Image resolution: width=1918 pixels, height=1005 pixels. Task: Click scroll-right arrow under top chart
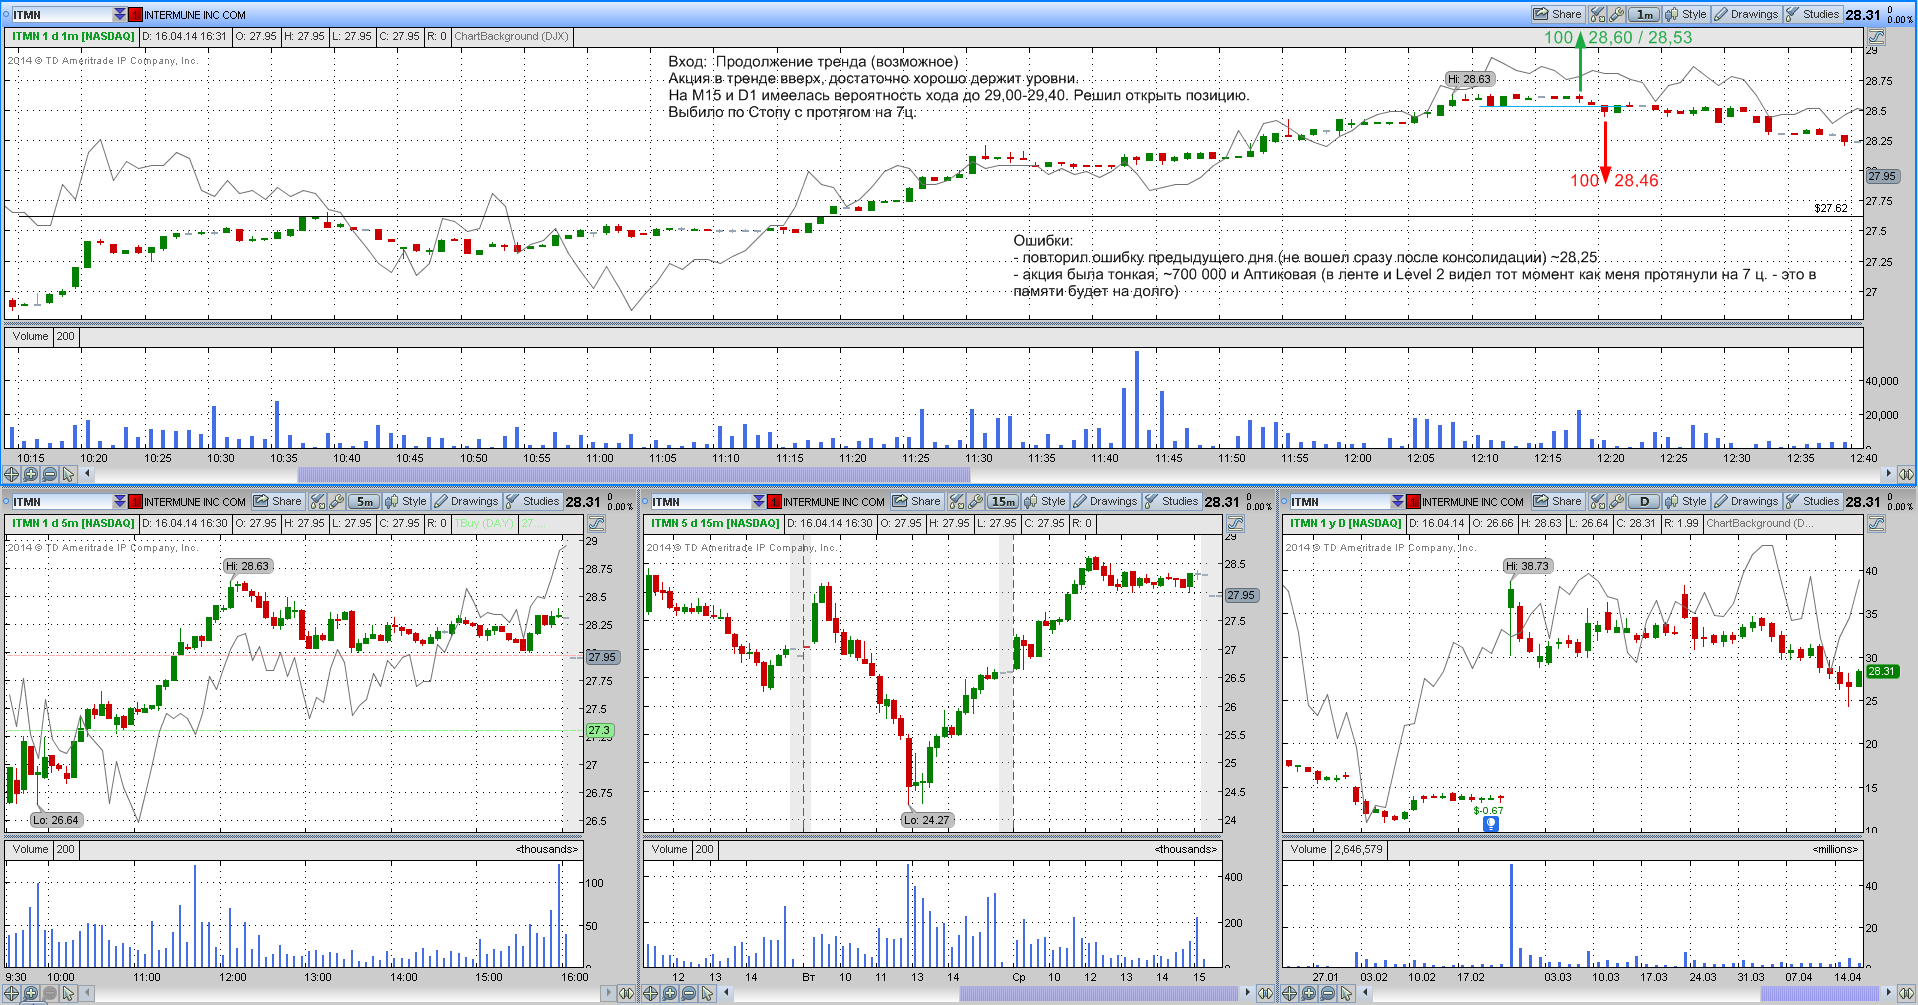(1888, 474)
